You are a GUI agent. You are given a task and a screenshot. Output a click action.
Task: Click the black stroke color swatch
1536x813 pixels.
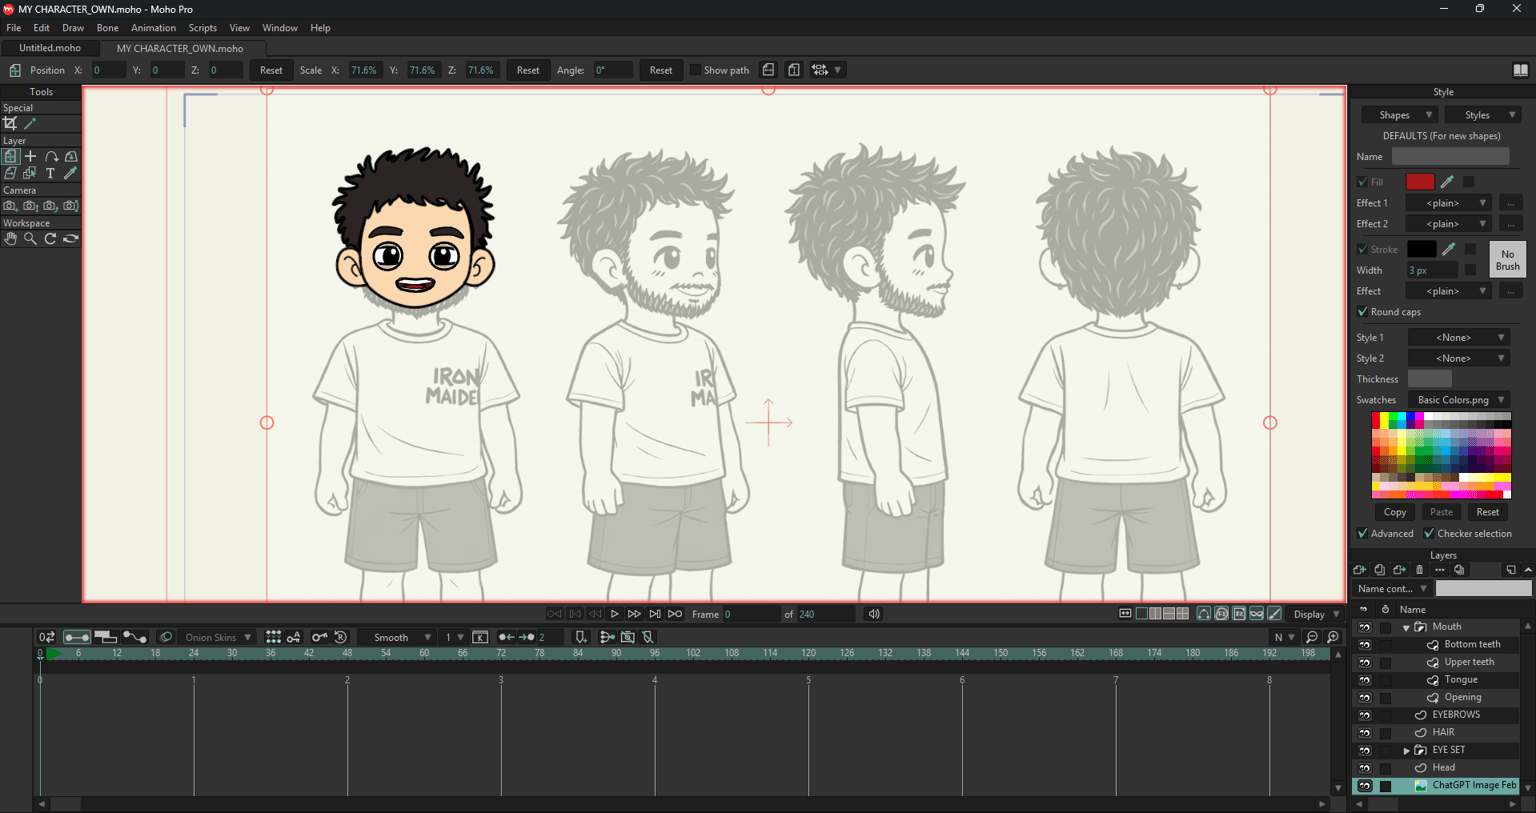pyautogui.click(x=1421, y=249)
